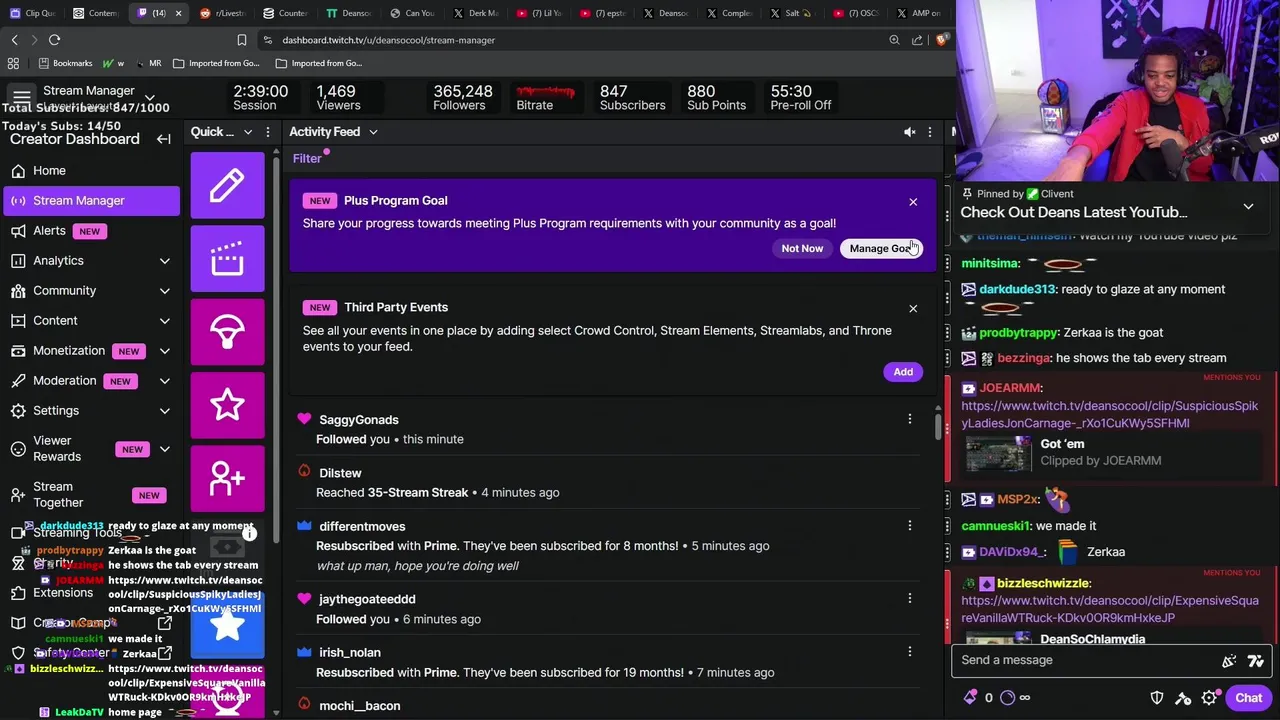Send message with Chat button
Screen dimensions: 1280x720
click(x=1248, y=698)
